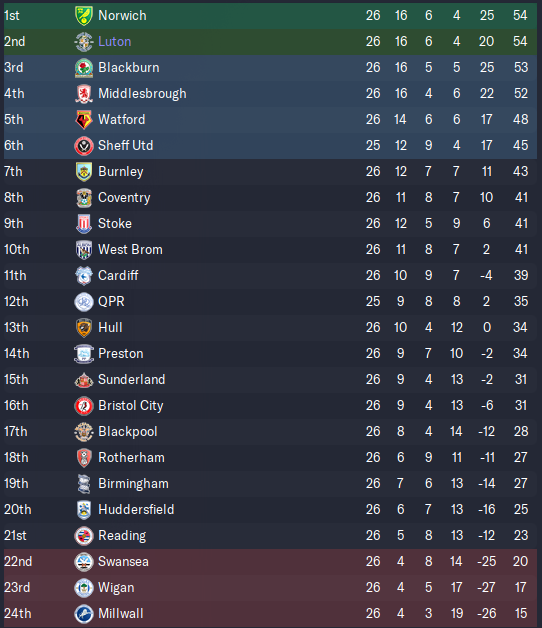
Task: Open the Coventry badge icon
Action: [x=84, y=198]
